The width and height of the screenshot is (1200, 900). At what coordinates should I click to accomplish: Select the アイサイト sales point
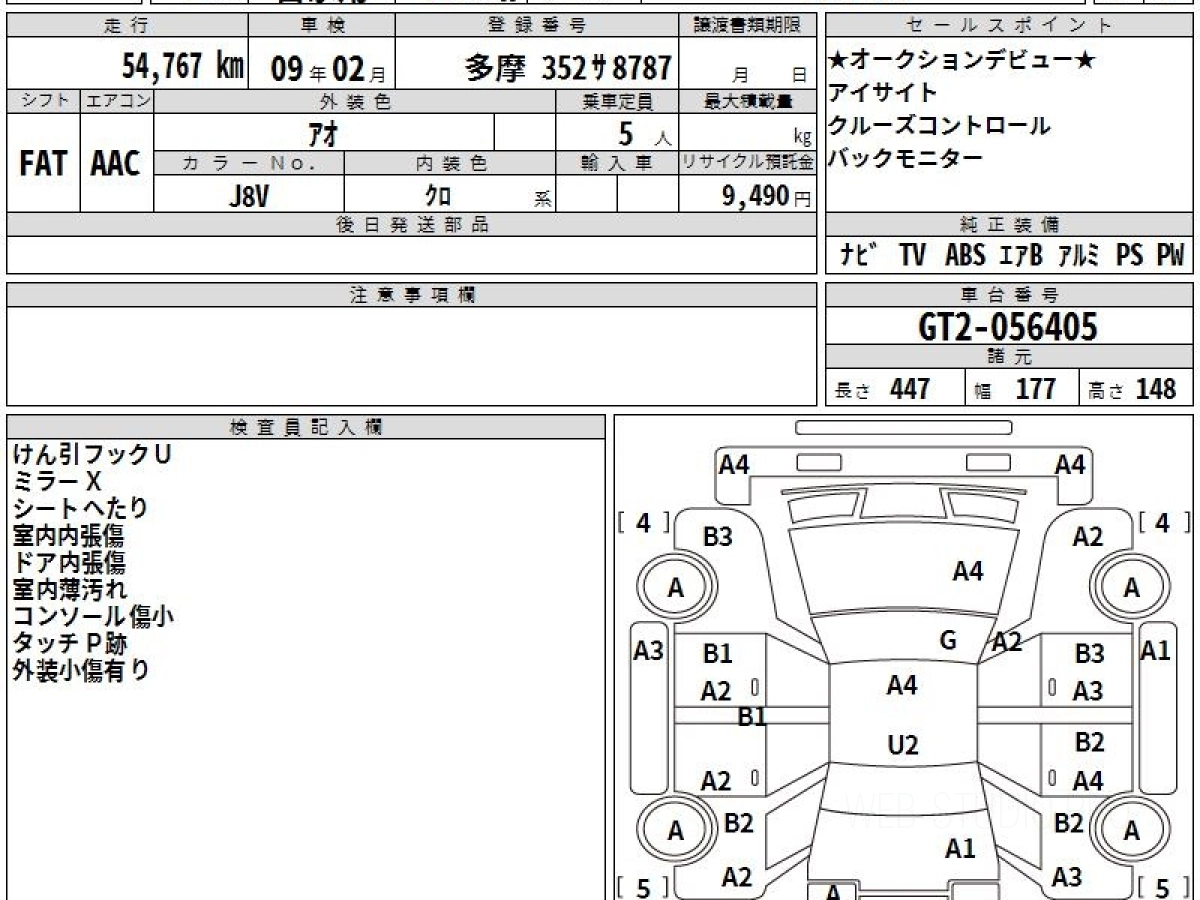(x=883, y=92)
